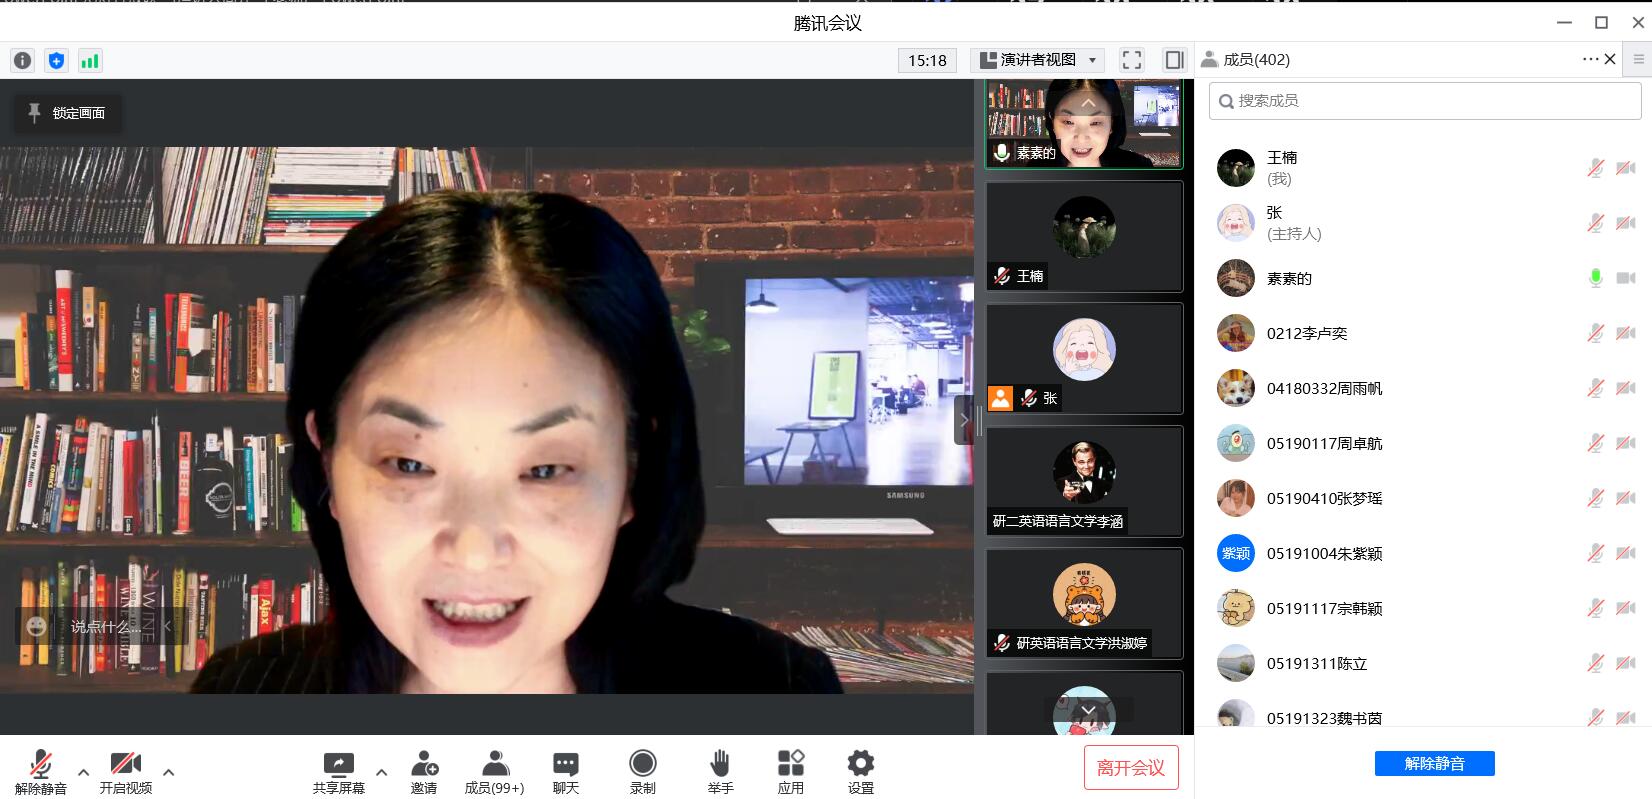Click the leave meeting button
This screenshot has width=1652, height=799.
(1130, 767)
